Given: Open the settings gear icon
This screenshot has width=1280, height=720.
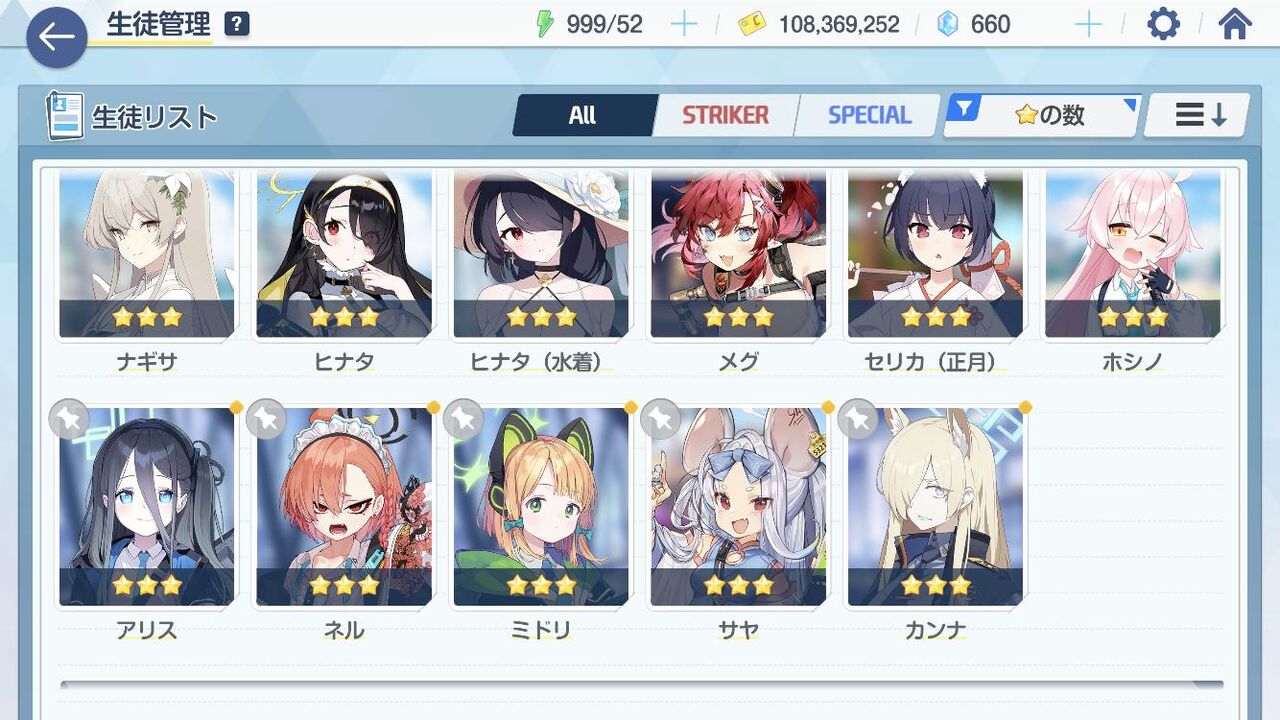Looking at the screenshot, I should (1163, 24).
